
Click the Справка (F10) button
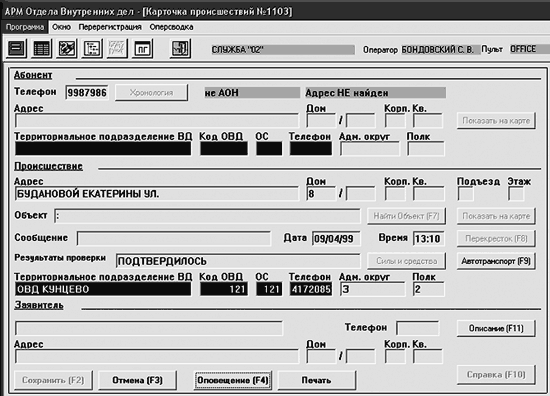(496, 375)
